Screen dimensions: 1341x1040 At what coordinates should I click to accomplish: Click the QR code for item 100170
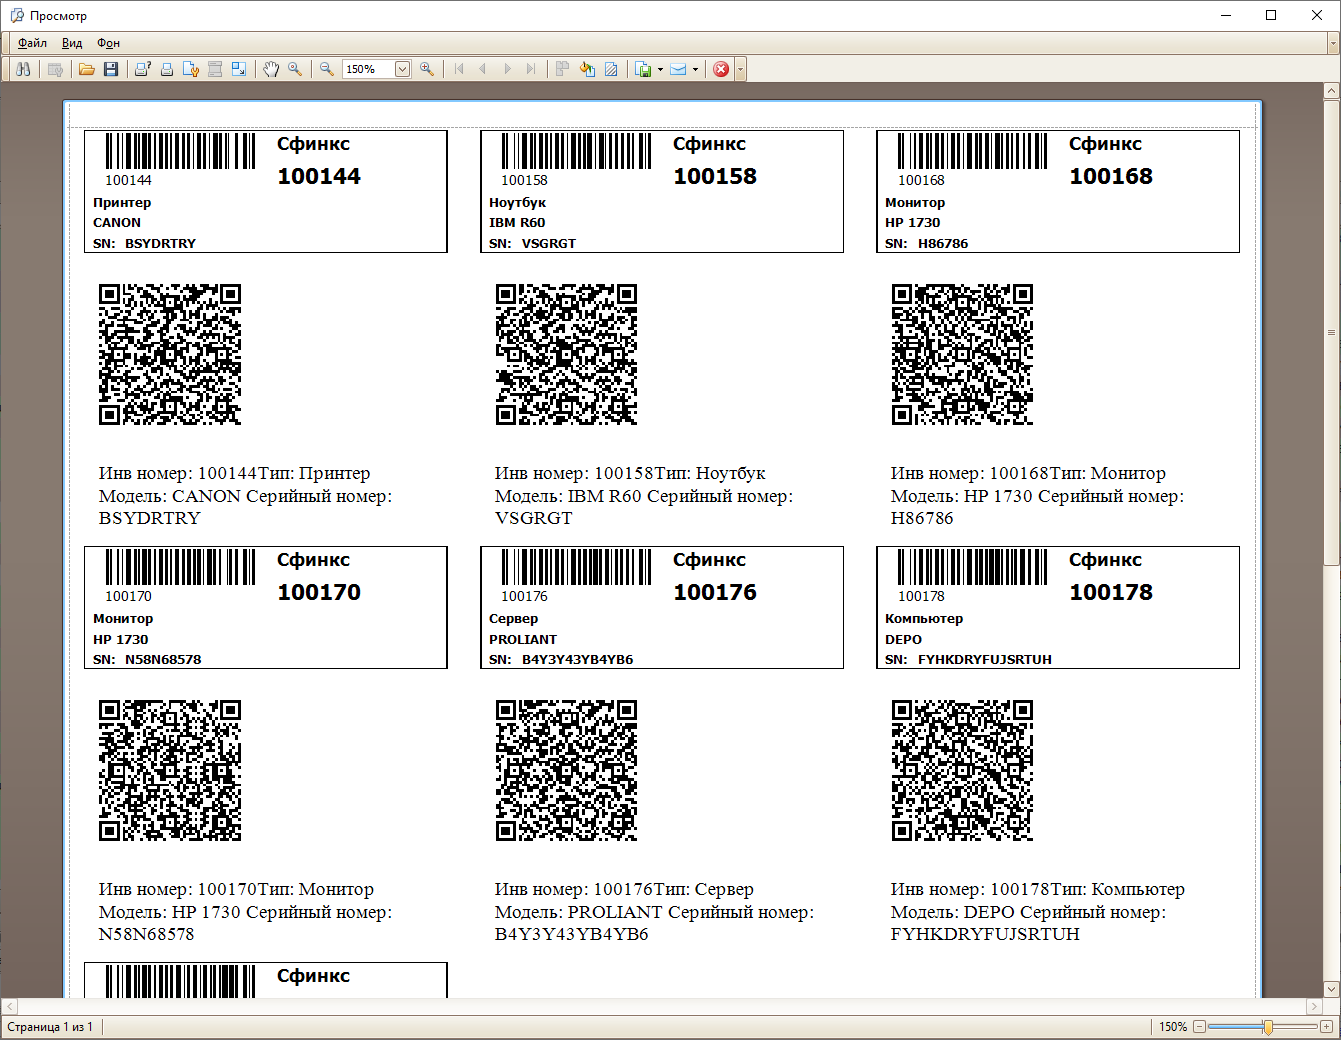[x=170, y=771]
